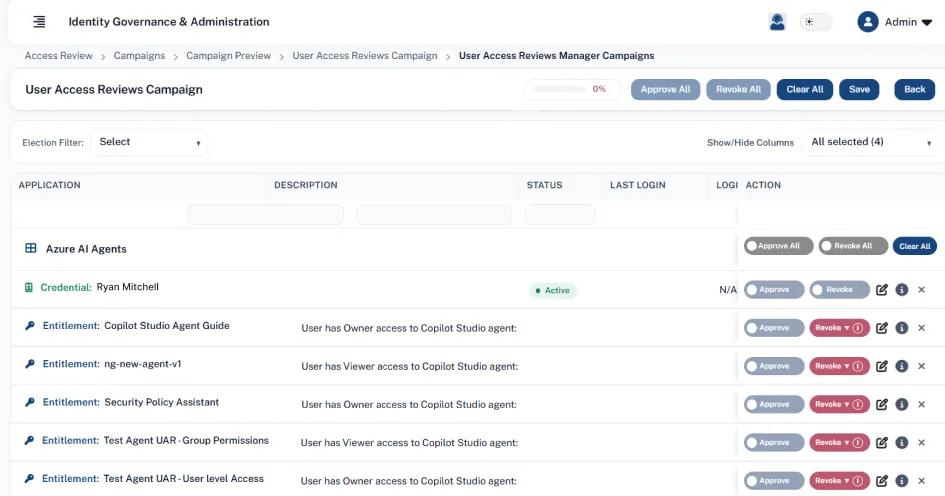The image size is (945, 496).
Task: Click the Application column filter input
Action: point(265,215)
